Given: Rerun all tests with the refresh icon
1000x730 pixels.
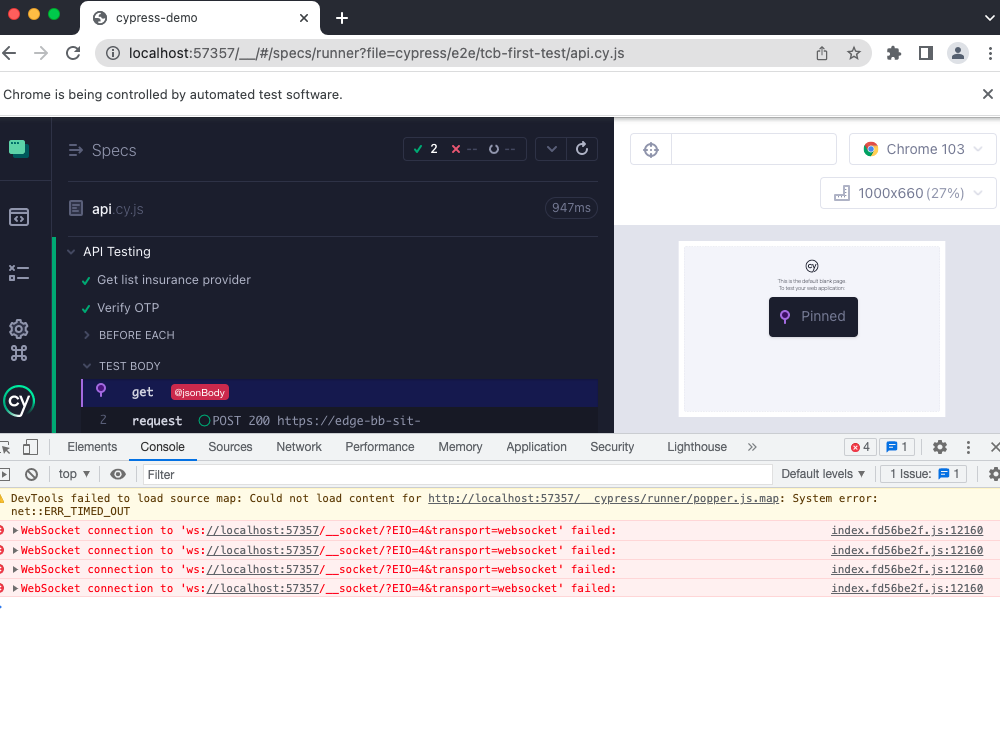Looking at the screenshot, I should coord(582,149).
